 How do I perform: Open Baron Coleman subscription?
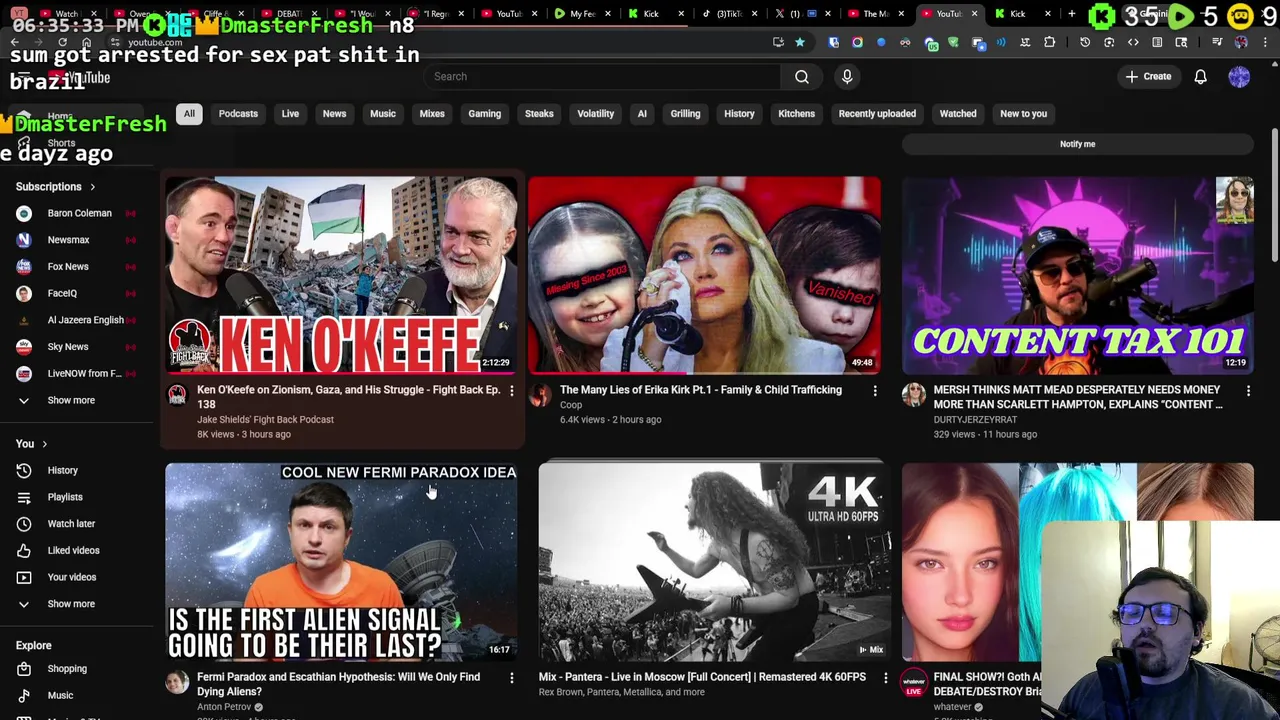[78, 213]
